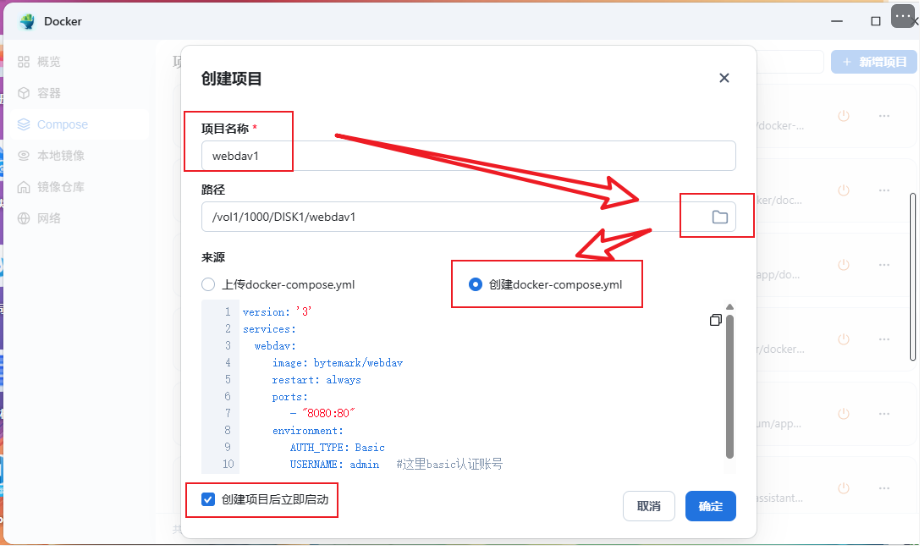Viewport: 920px width, 546px height.
Task: Click the 网络 globe icon
Action: (23, 218)
